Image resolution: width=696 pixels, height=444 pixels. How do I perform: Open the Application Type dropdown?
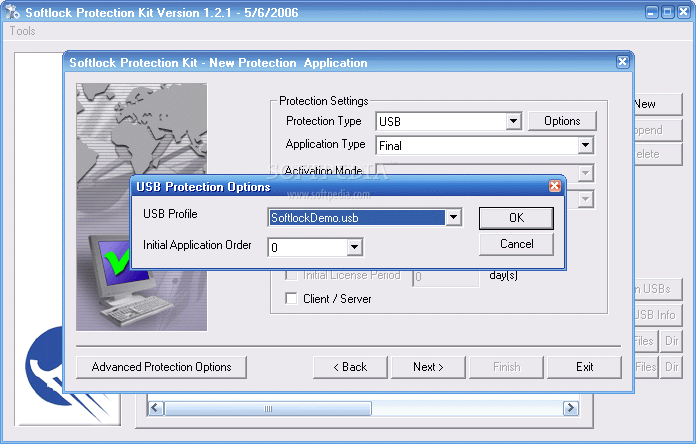[585, 145]
